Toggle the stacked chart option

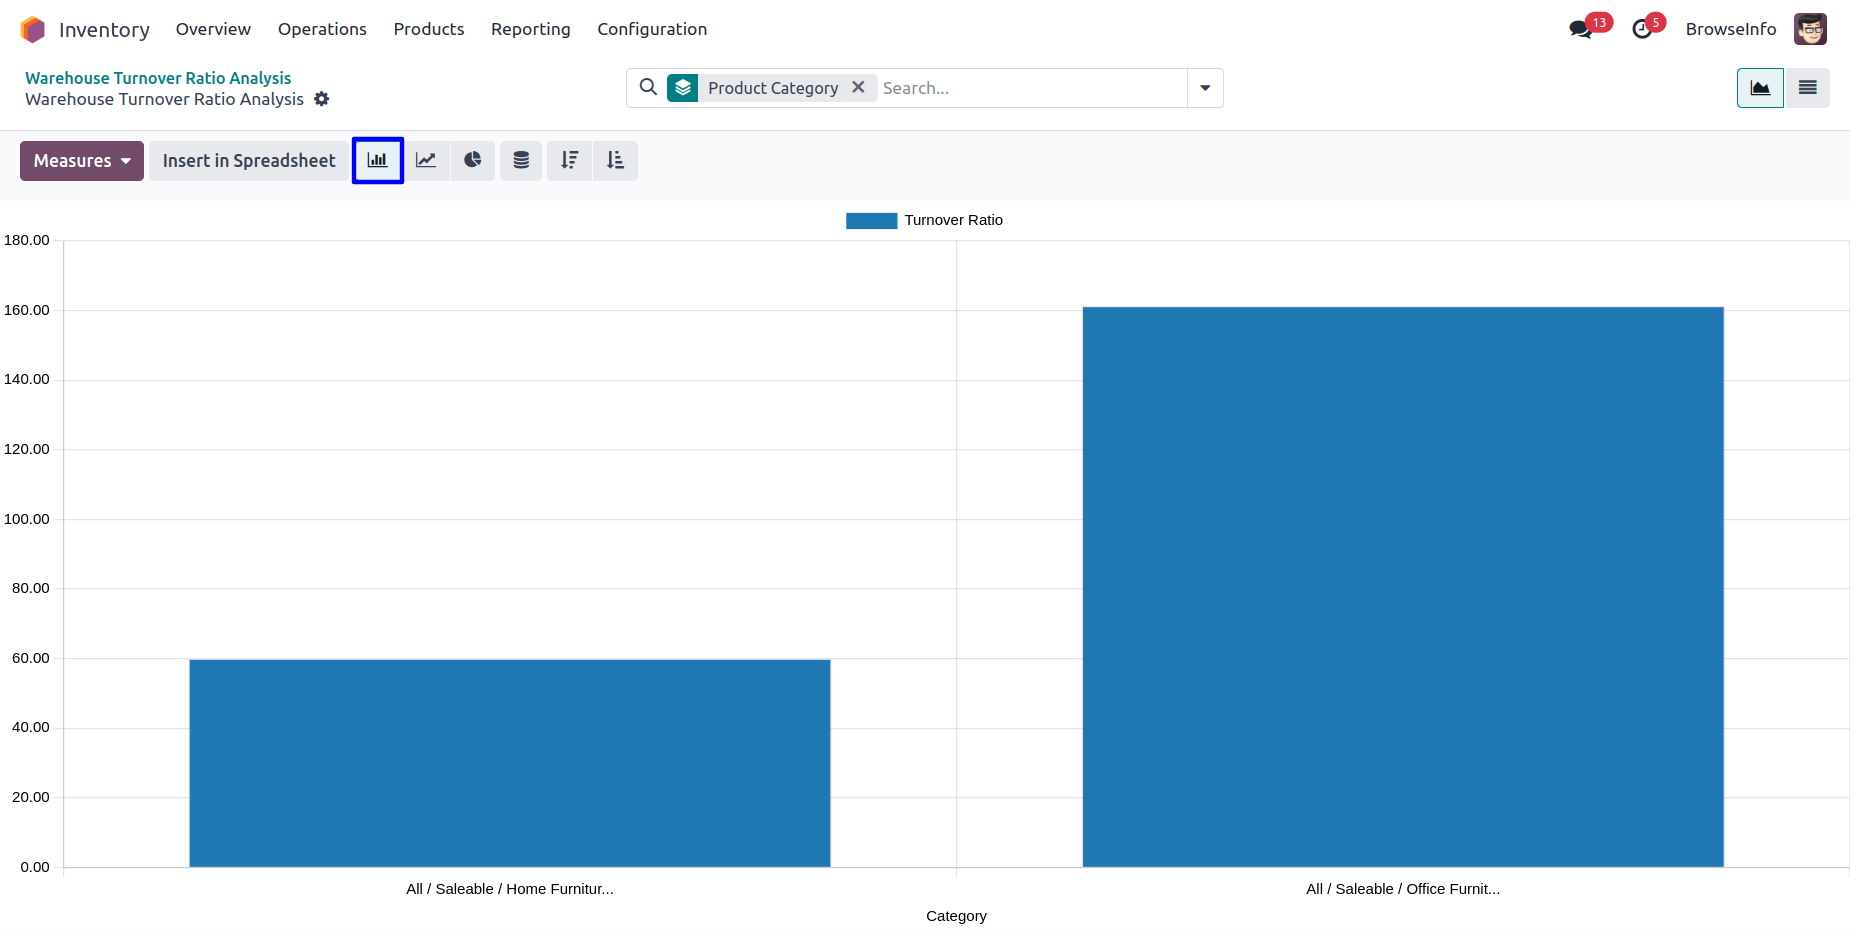click(x=521, y=160)
